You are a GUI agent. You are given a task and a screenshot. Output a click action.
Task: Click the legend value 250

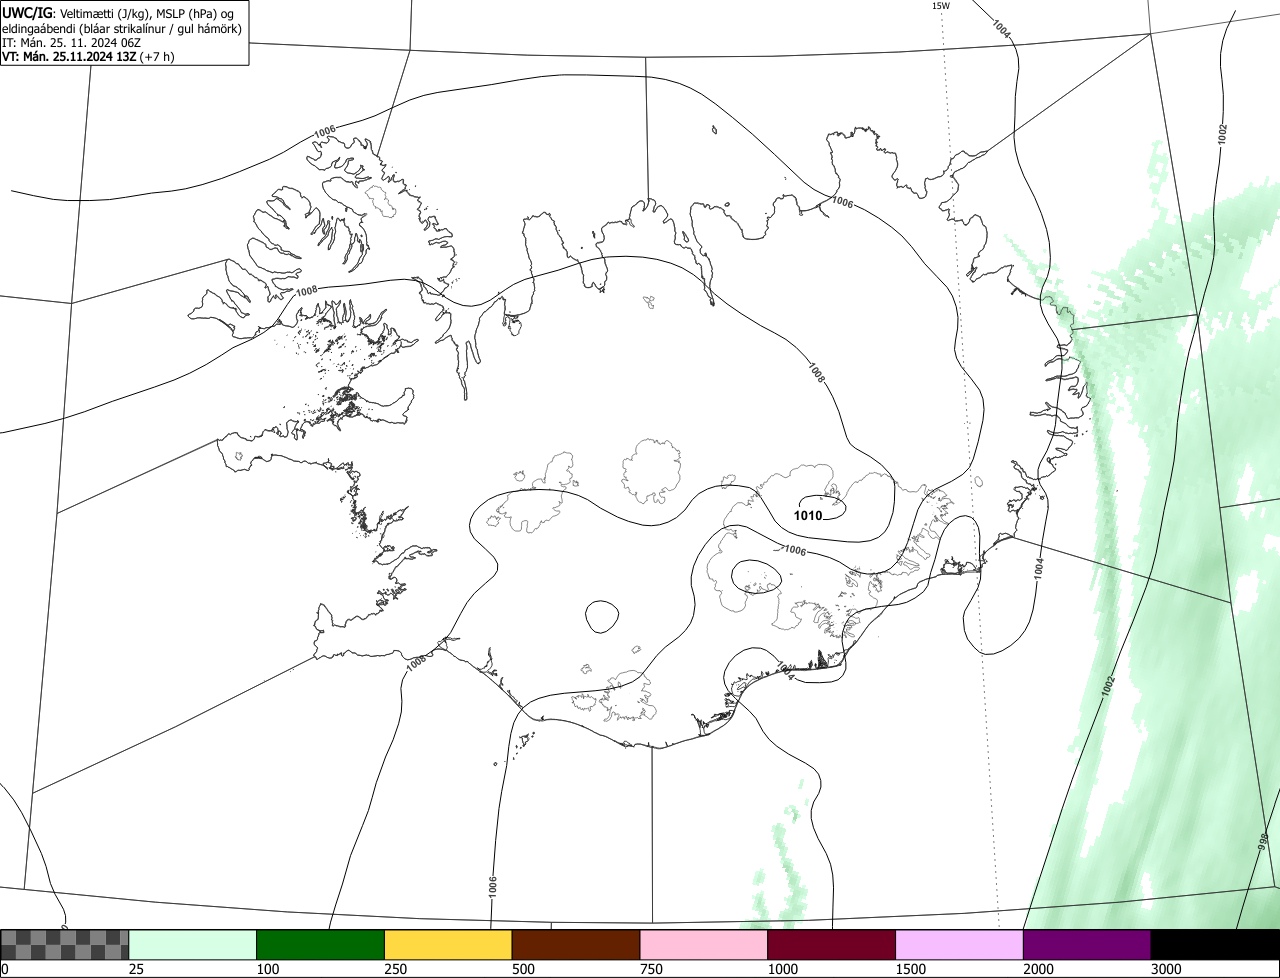pos(396,969)
